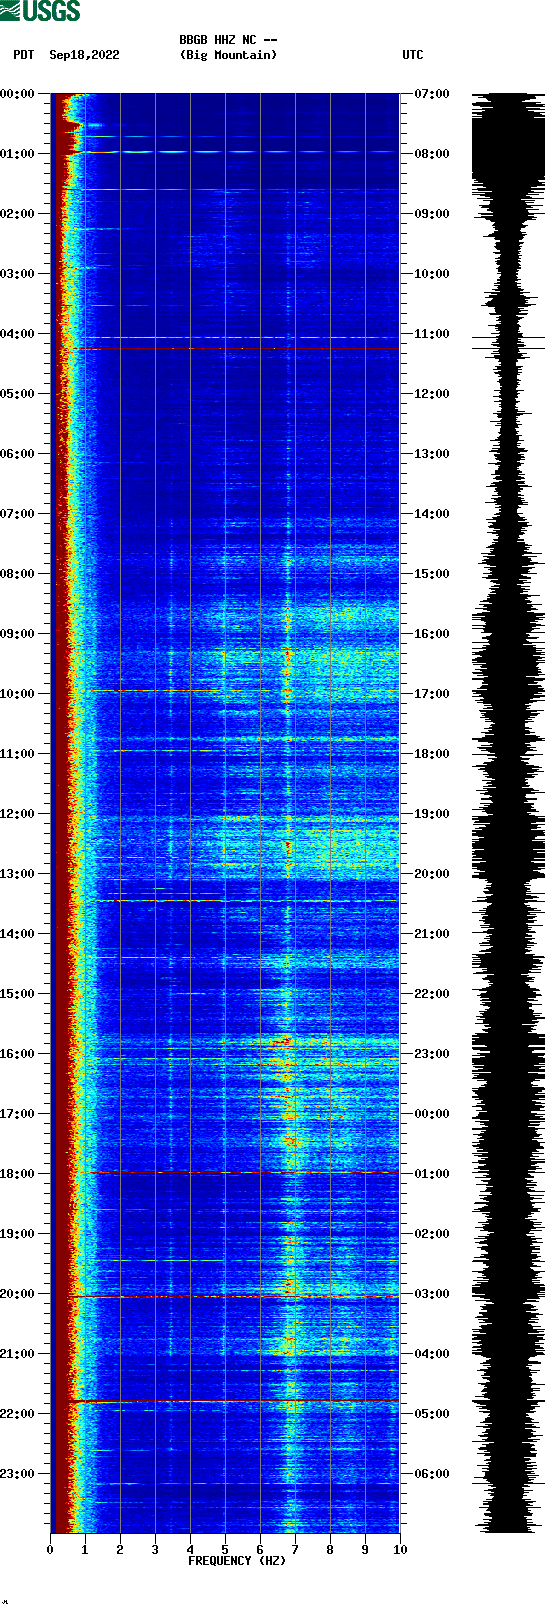552x1613 pixels.
Task: Click the 19:00 label on the UTC axis
Action: coord(432,814)
